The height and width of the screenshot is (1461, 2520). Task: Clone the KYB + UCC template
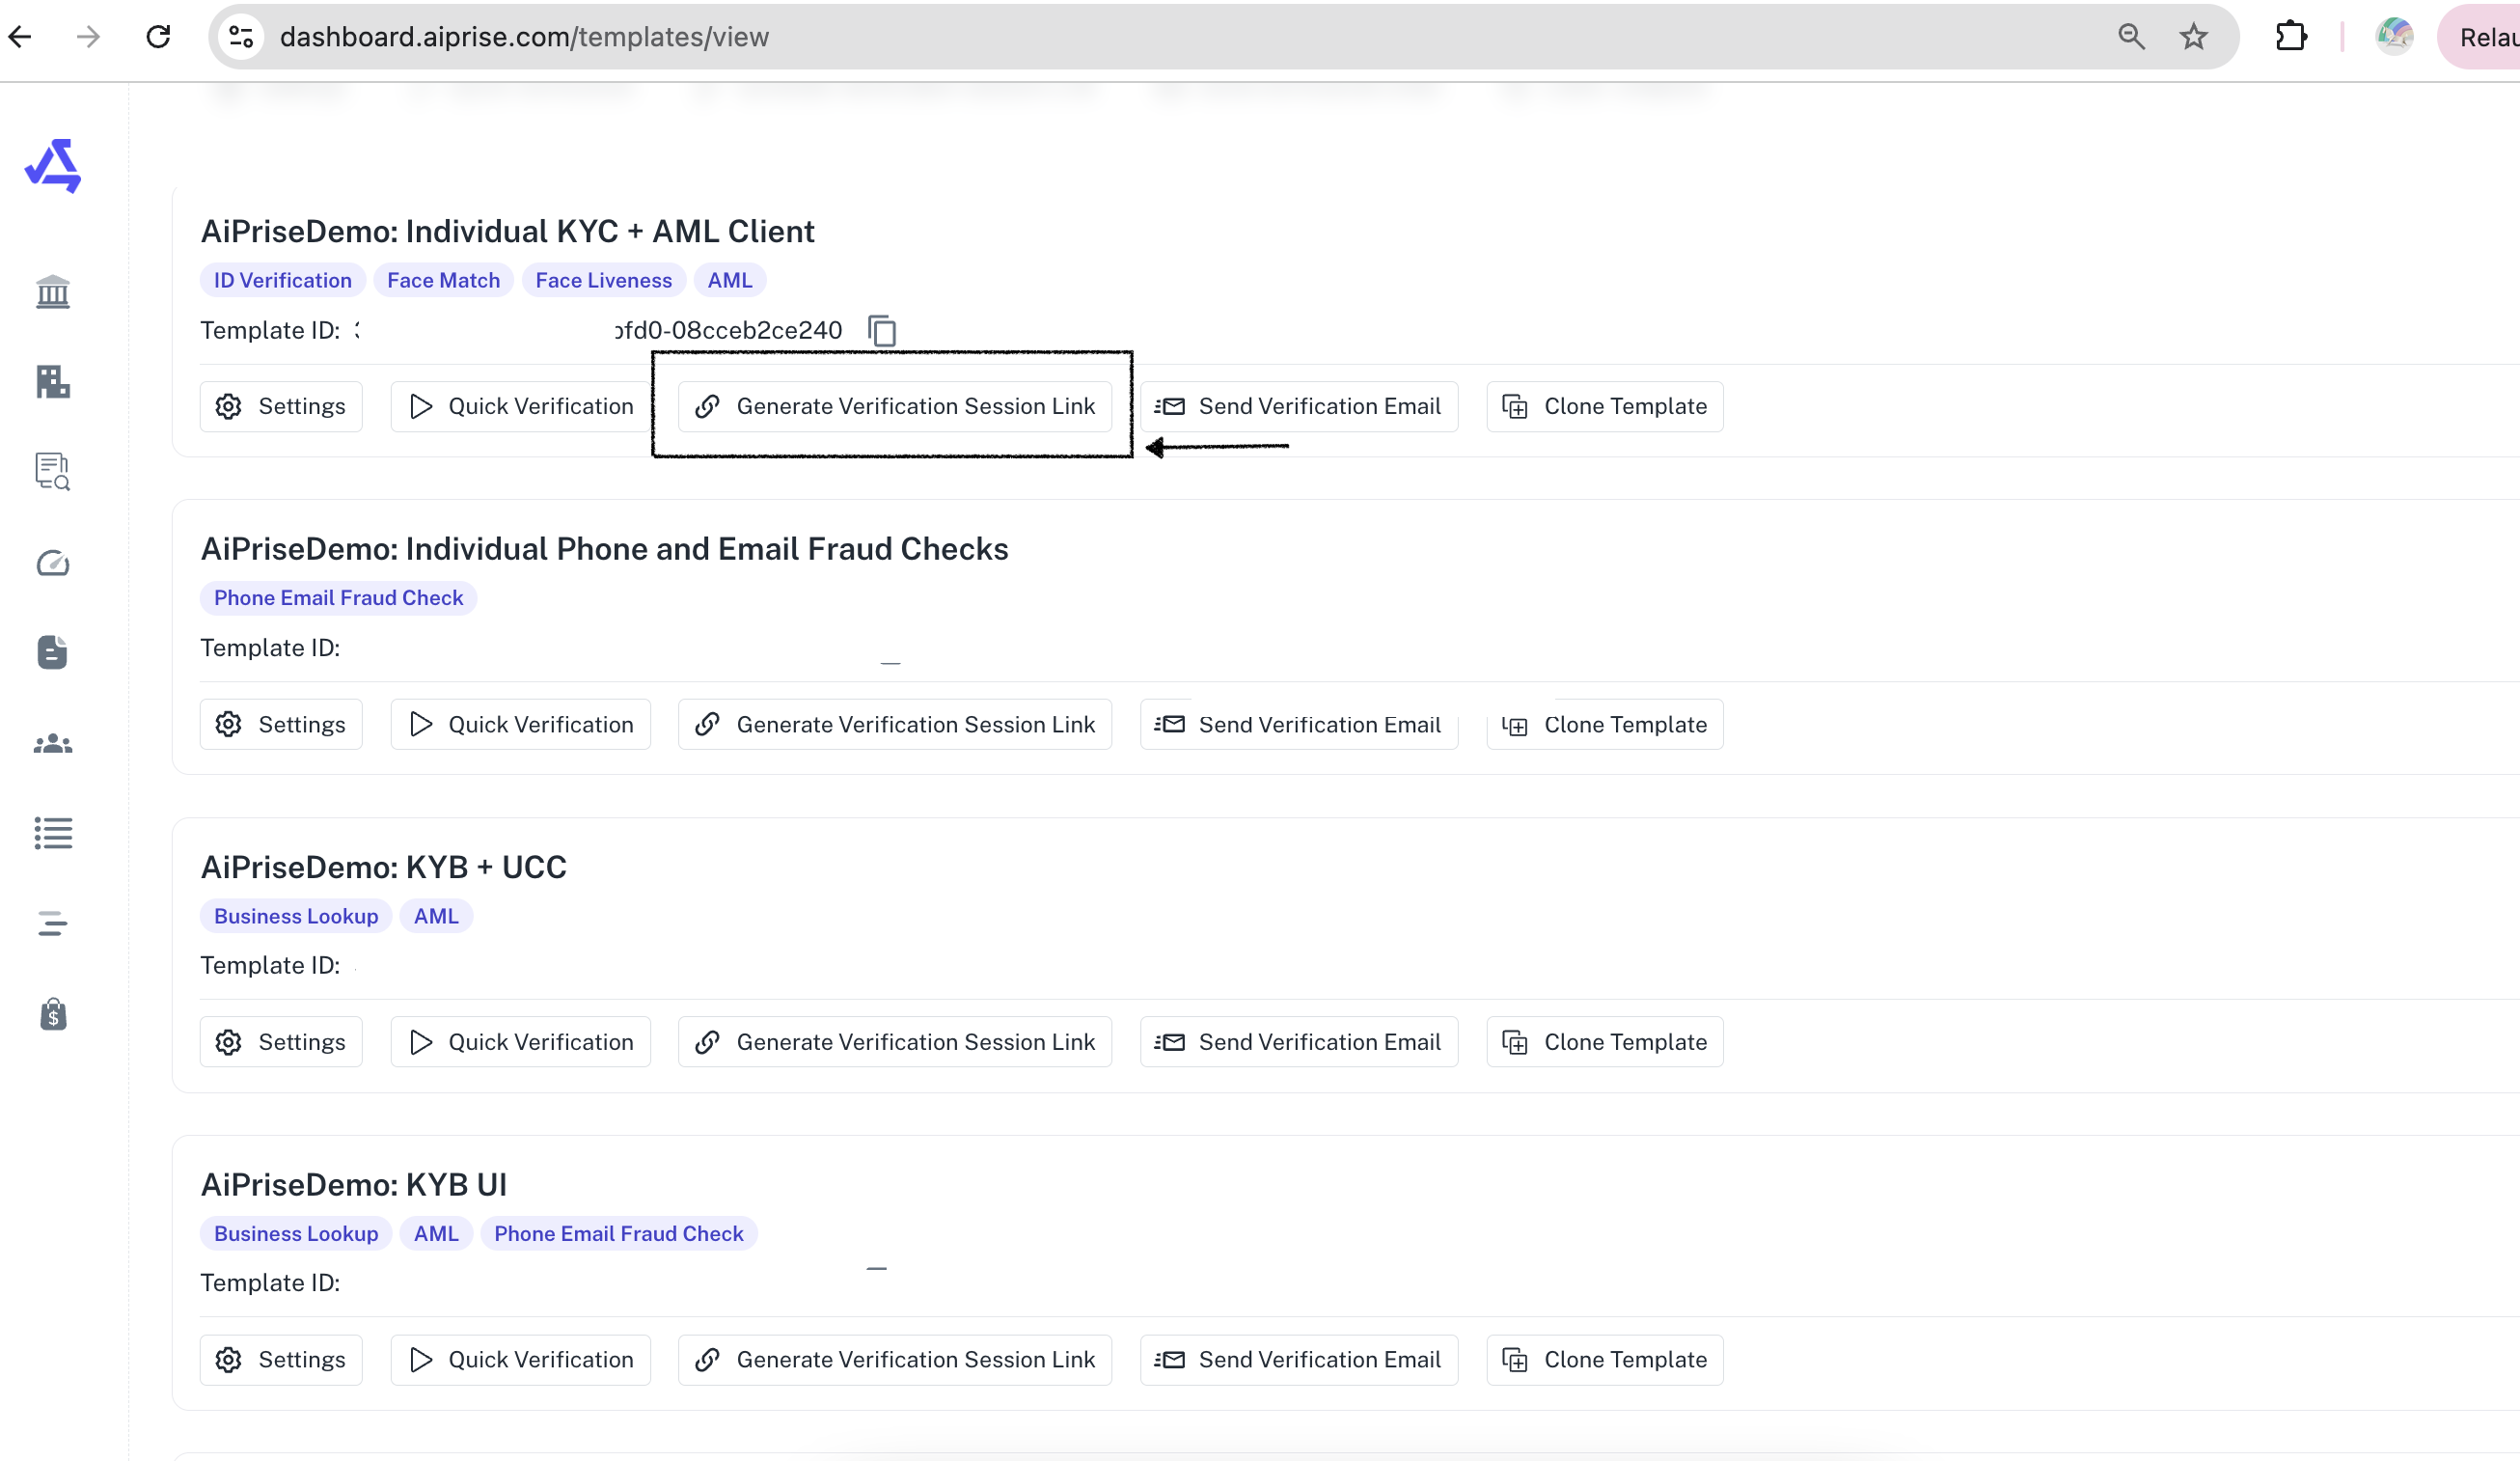coord(1605,1042)
